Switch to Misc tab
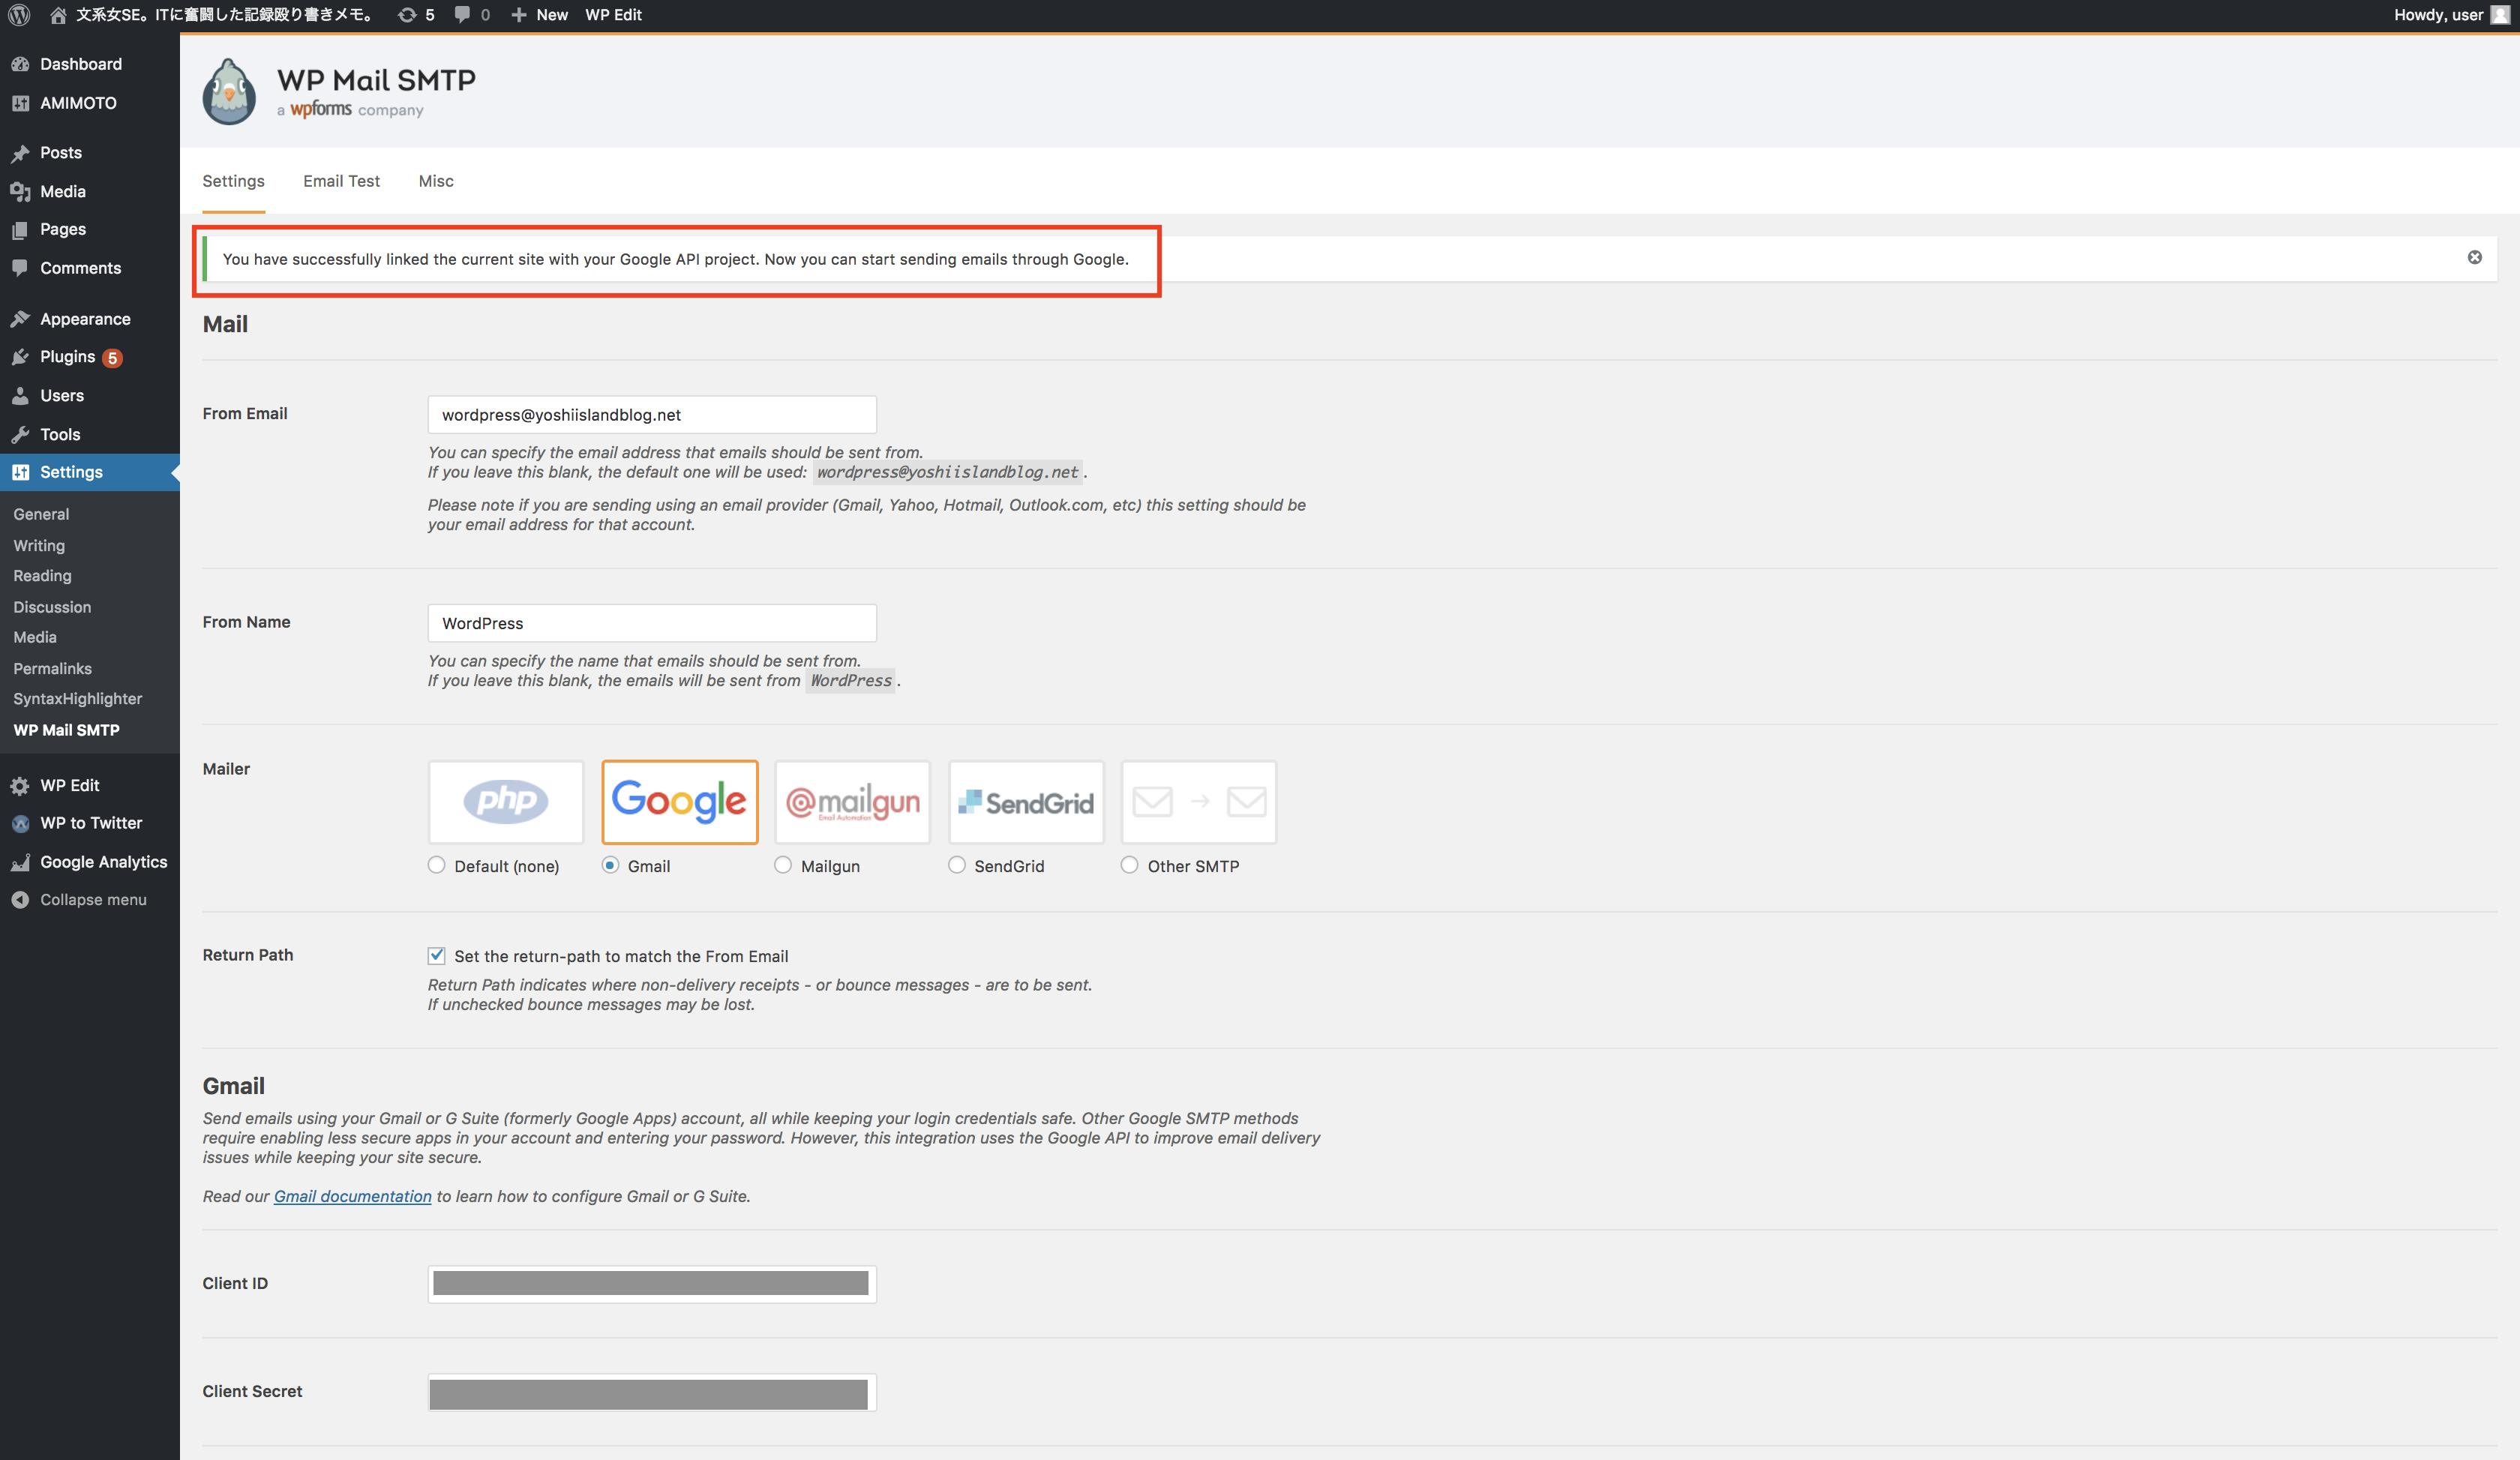The width and height of the screenshot is (2520, 1460). point(436,181)
